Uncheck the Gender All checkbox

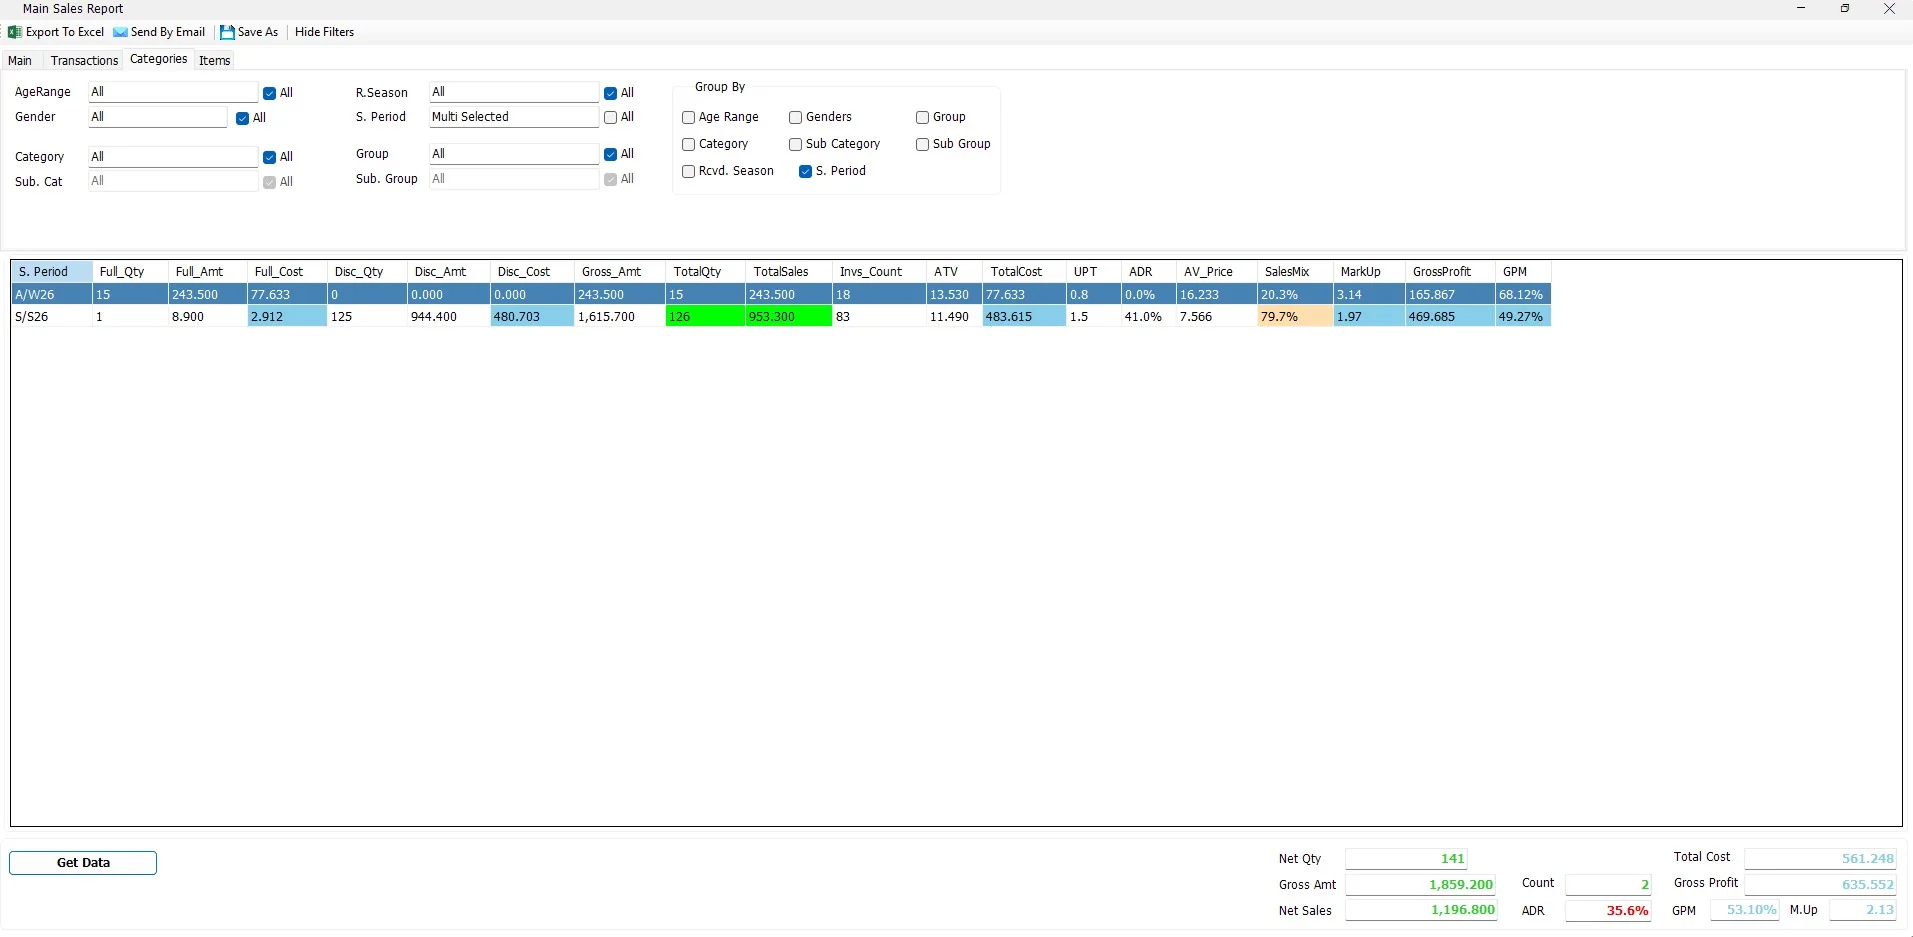(x=242, y=118)
